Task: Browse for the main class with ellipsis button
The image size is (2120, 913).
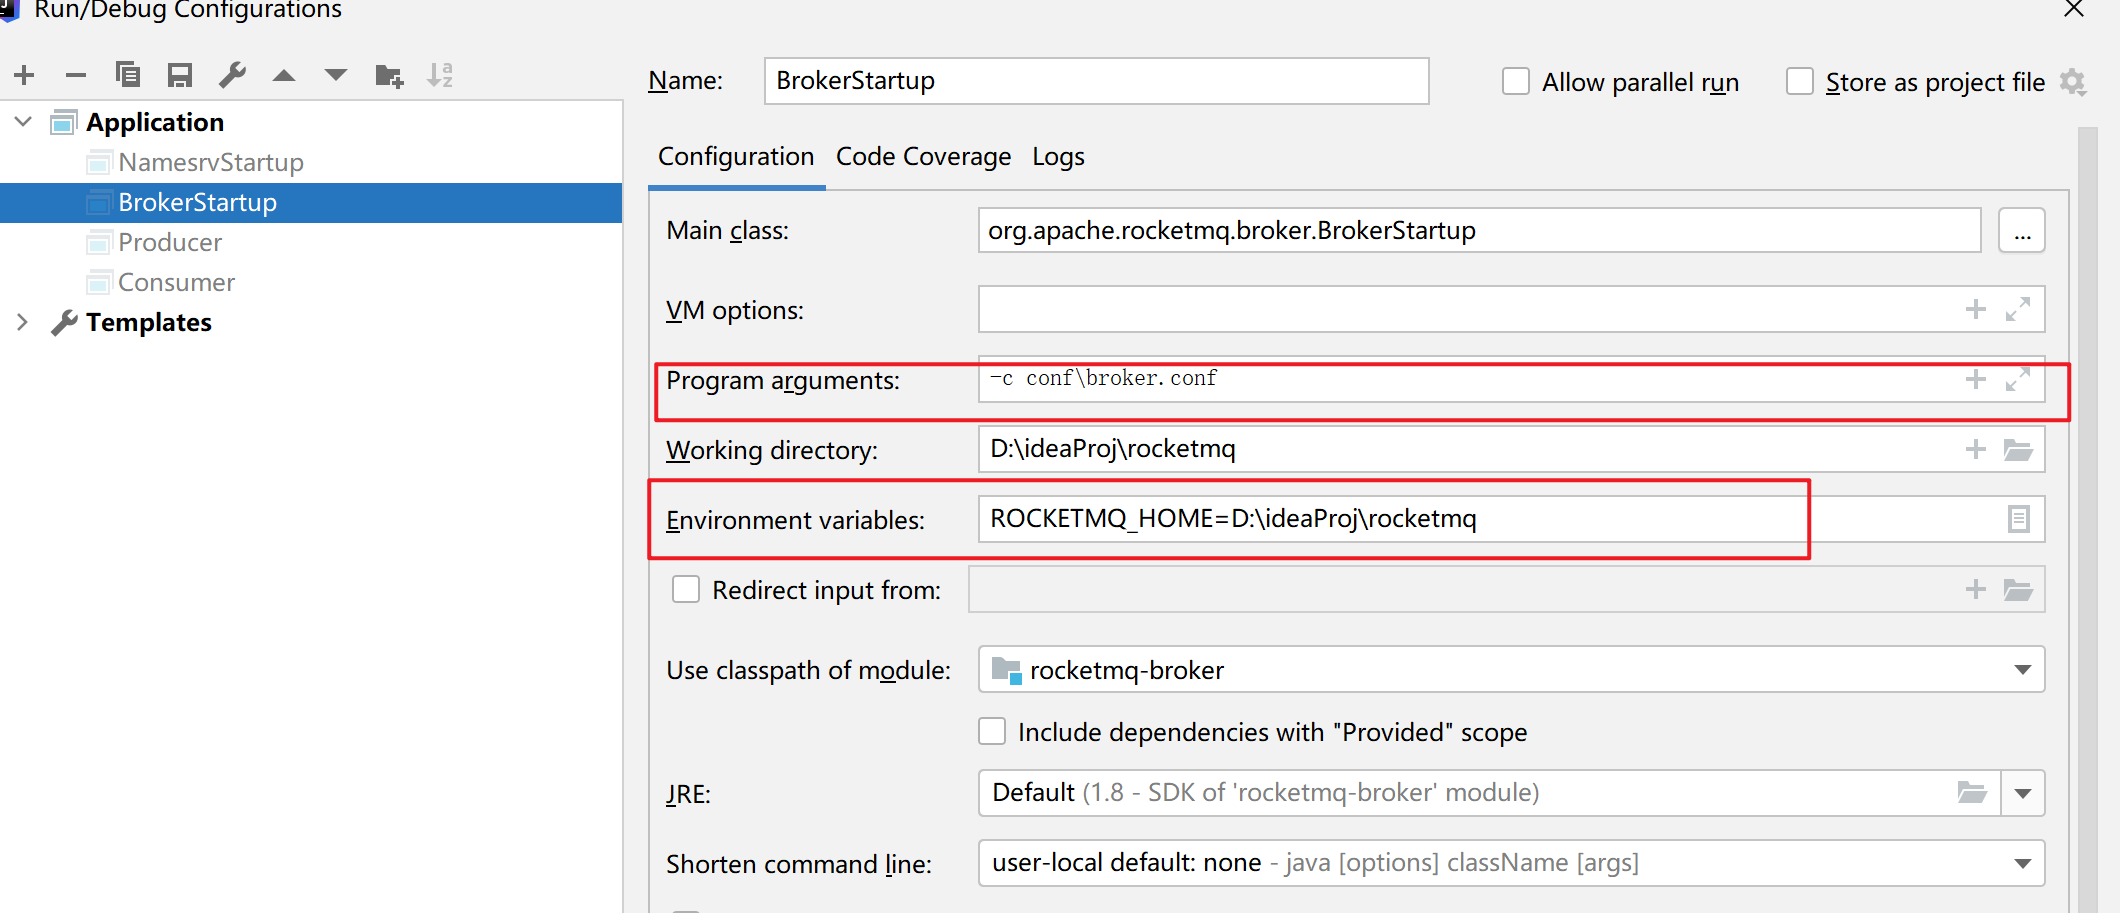Action: coord(2022,231)
